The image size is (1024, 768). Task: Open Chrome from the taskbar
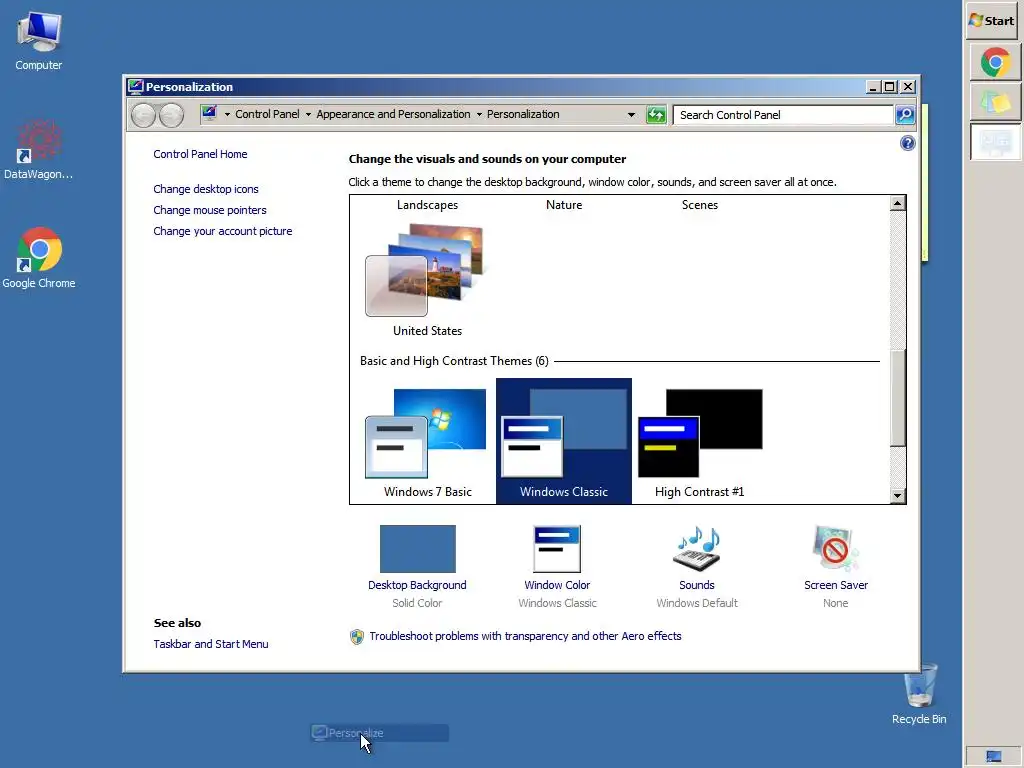(x=995, y=63)
